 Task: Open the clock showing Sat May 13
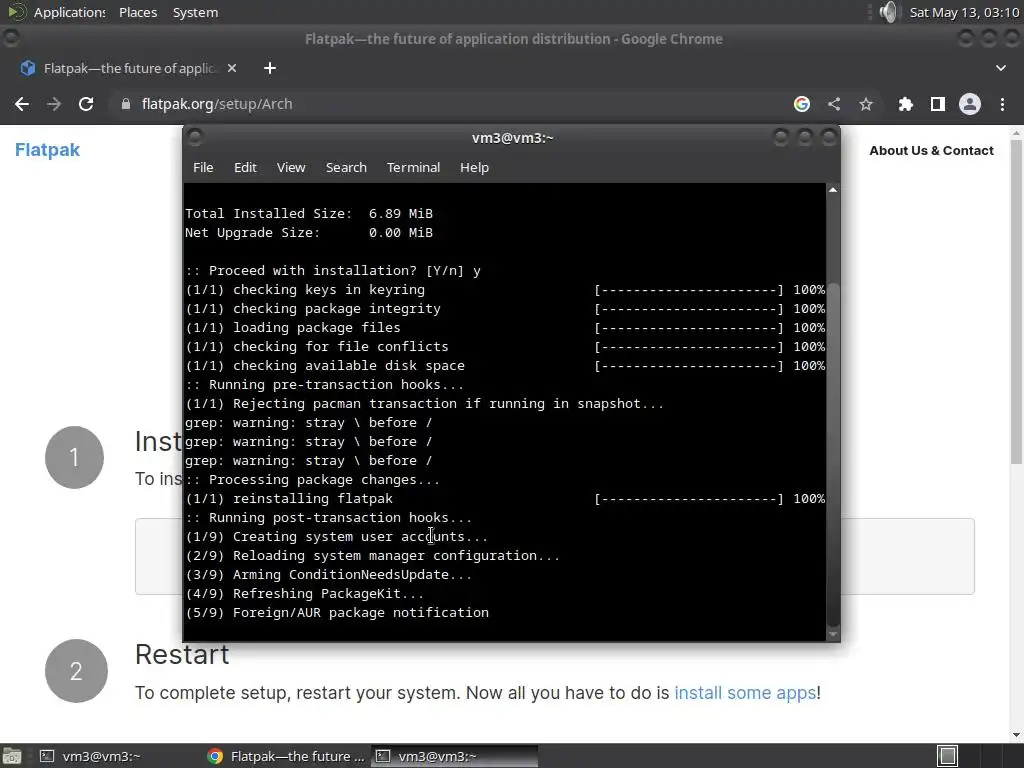point(964,12)
